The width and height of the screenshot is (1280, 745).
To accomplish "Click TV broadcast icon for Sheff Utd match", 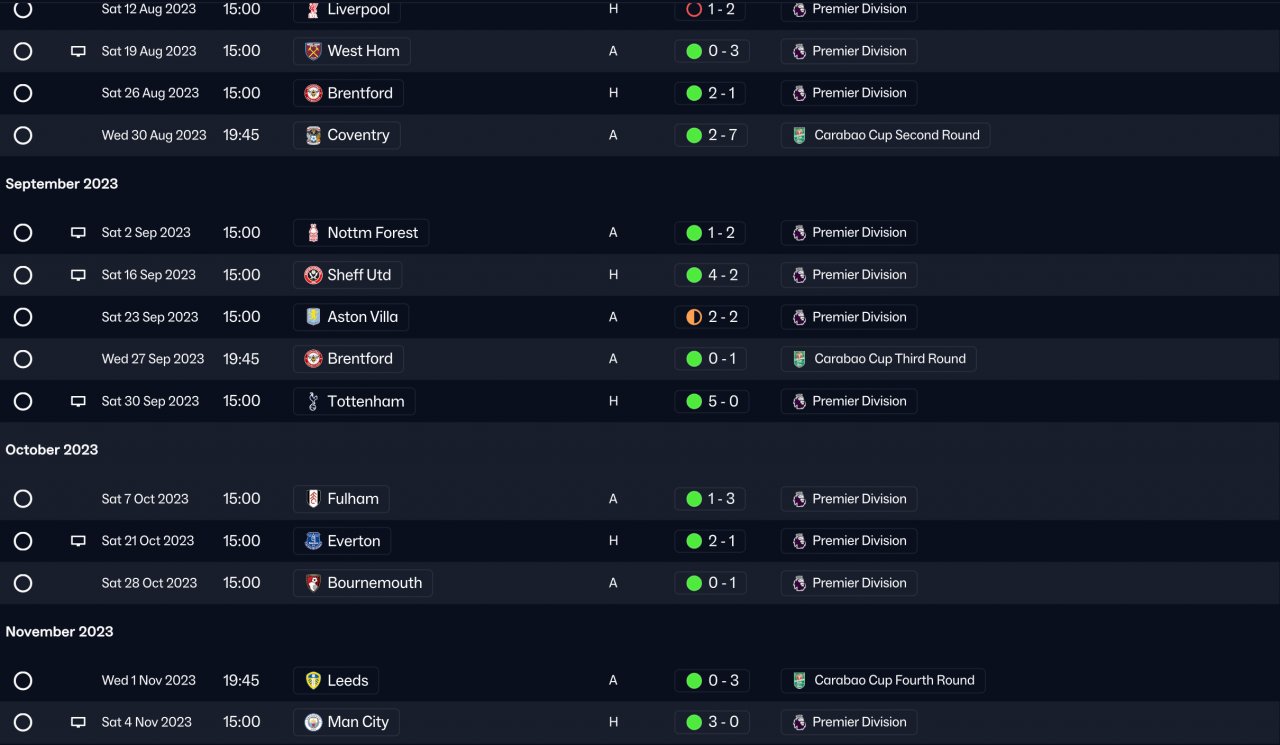I will (78, 275).
